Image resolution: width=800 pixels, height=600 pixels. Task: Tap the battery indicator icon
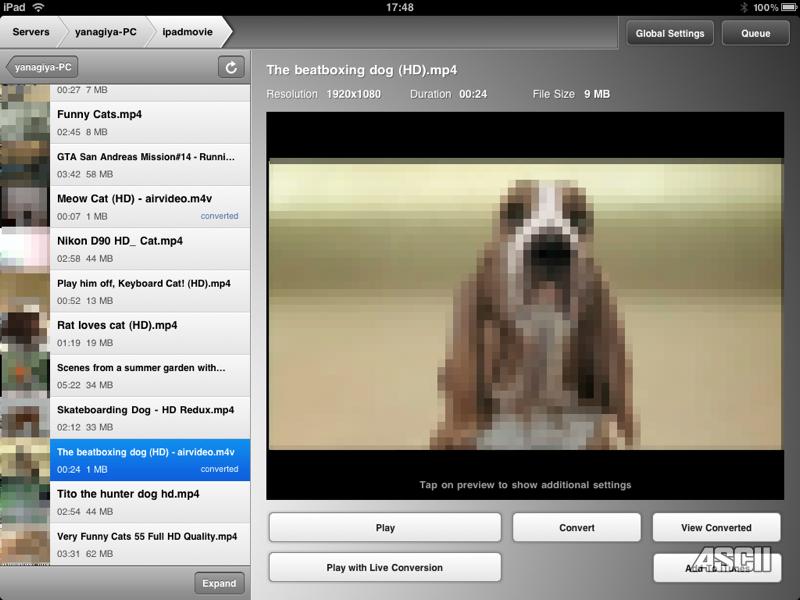pyautogui.click(x=790, y=7)
